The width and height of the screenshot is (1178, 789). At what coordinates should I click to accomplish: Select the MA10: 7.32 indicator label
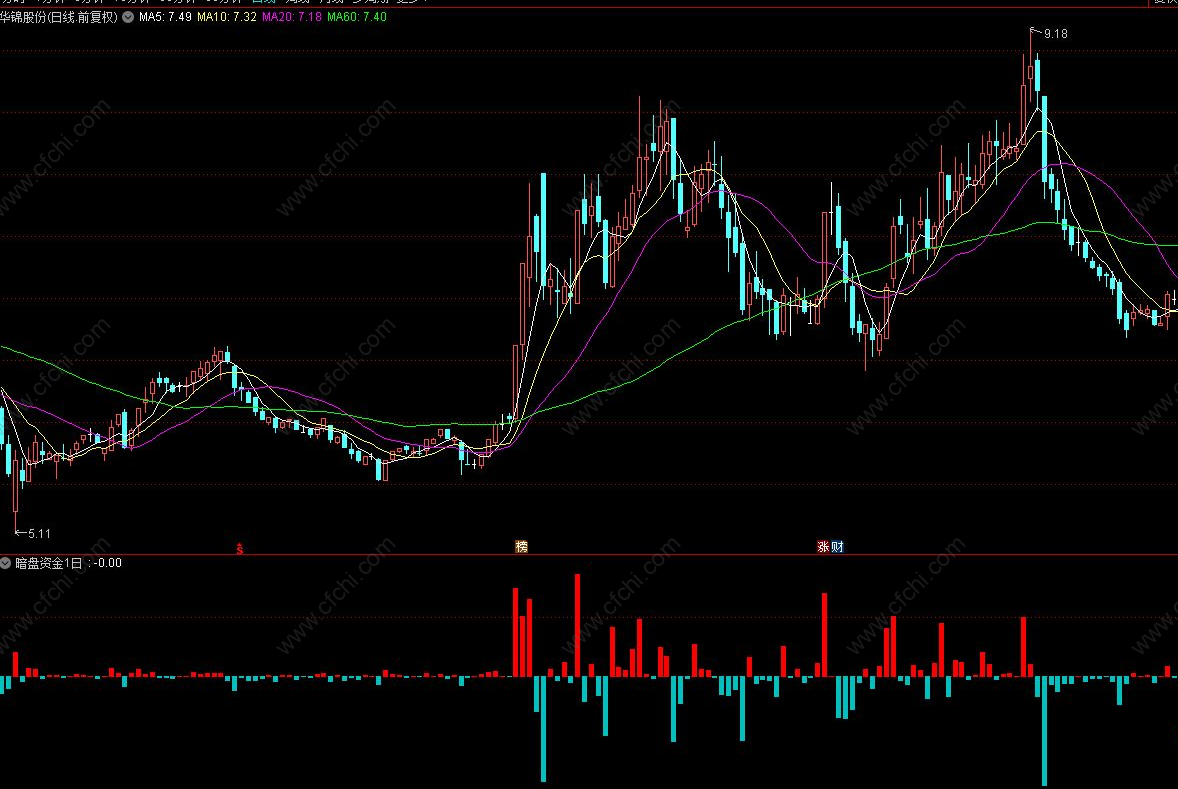(x=227, y=17)
